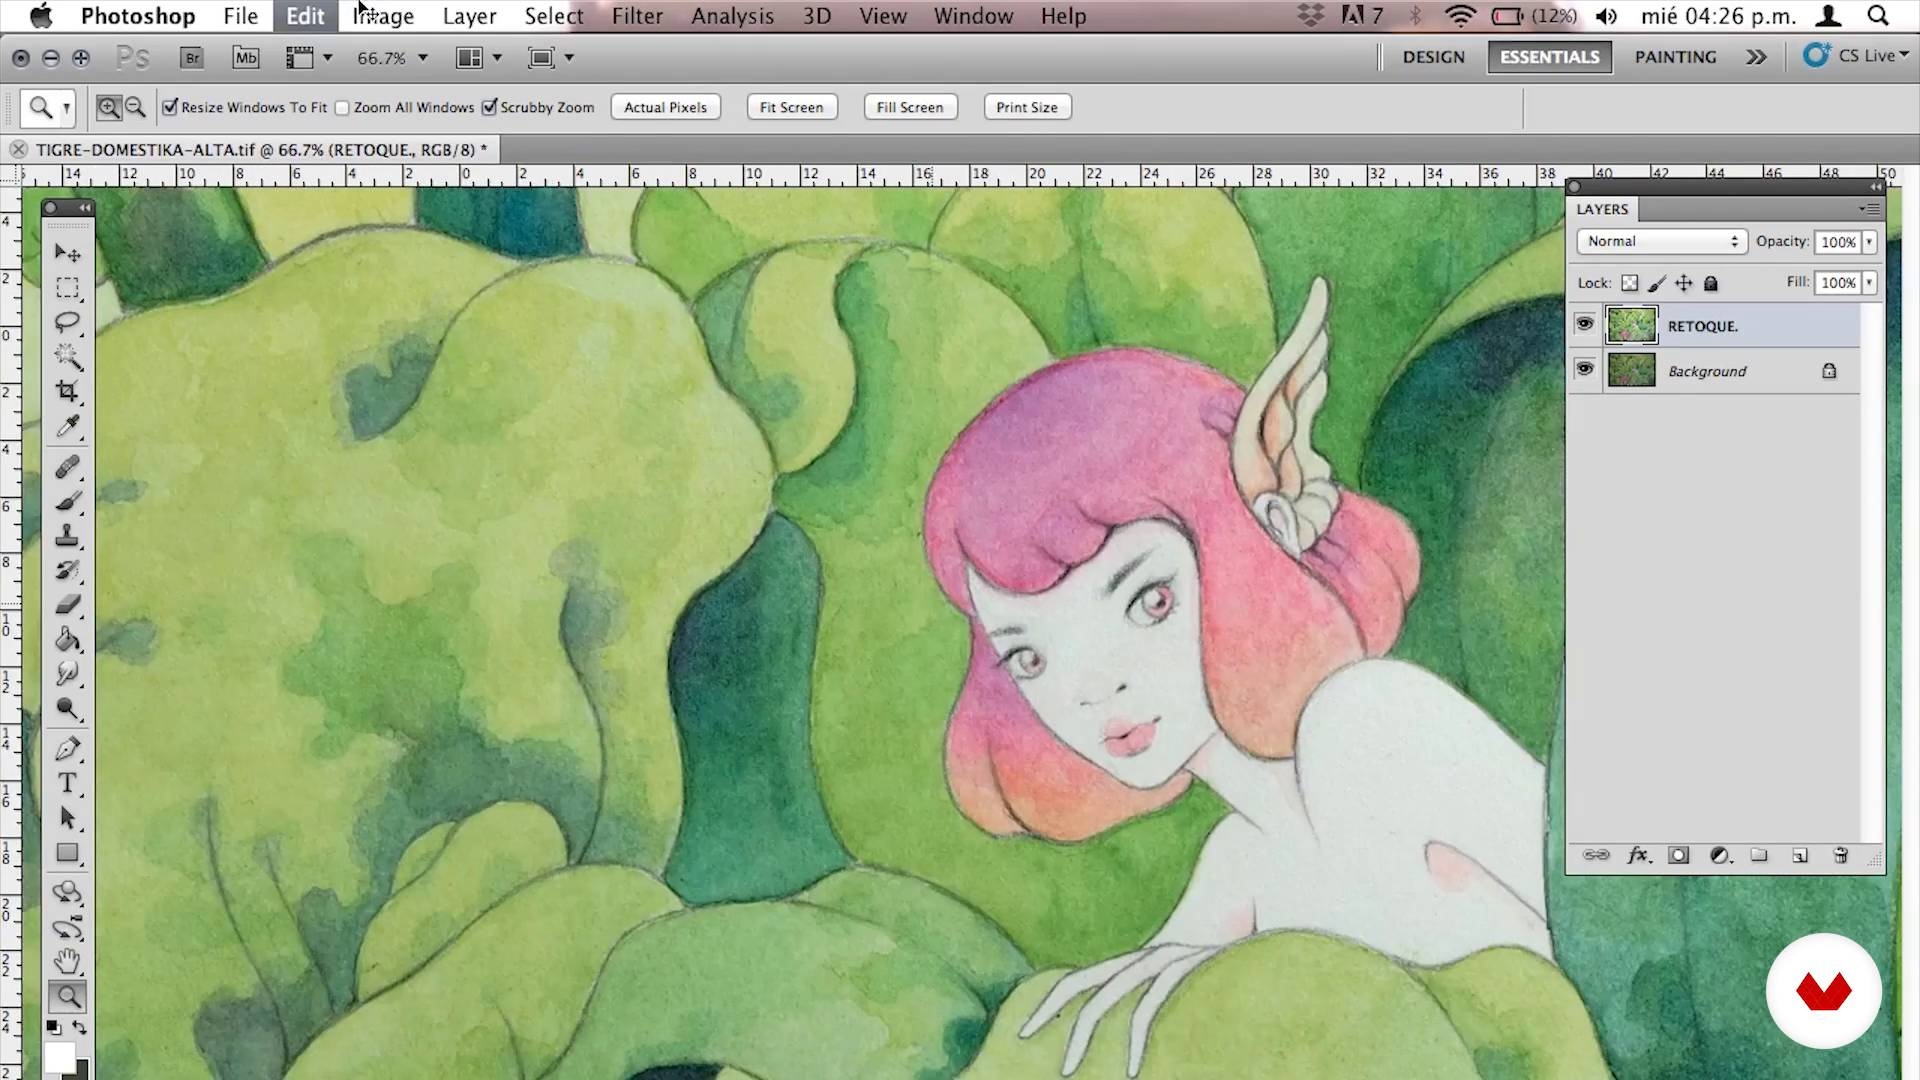Select the Hand tool
Screen dimensions: 1920x1080
[x=67, y=962]
